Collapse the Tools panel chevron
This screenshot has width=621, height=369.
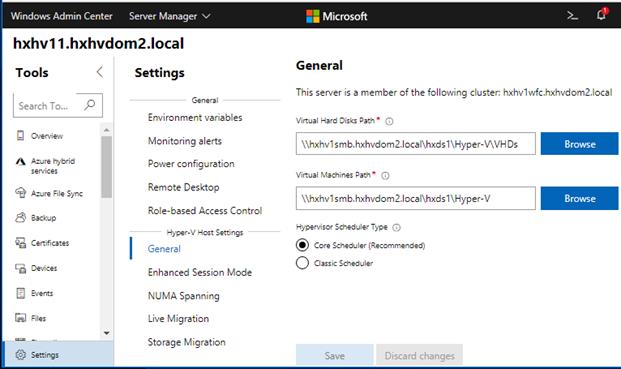coord(99,72)
